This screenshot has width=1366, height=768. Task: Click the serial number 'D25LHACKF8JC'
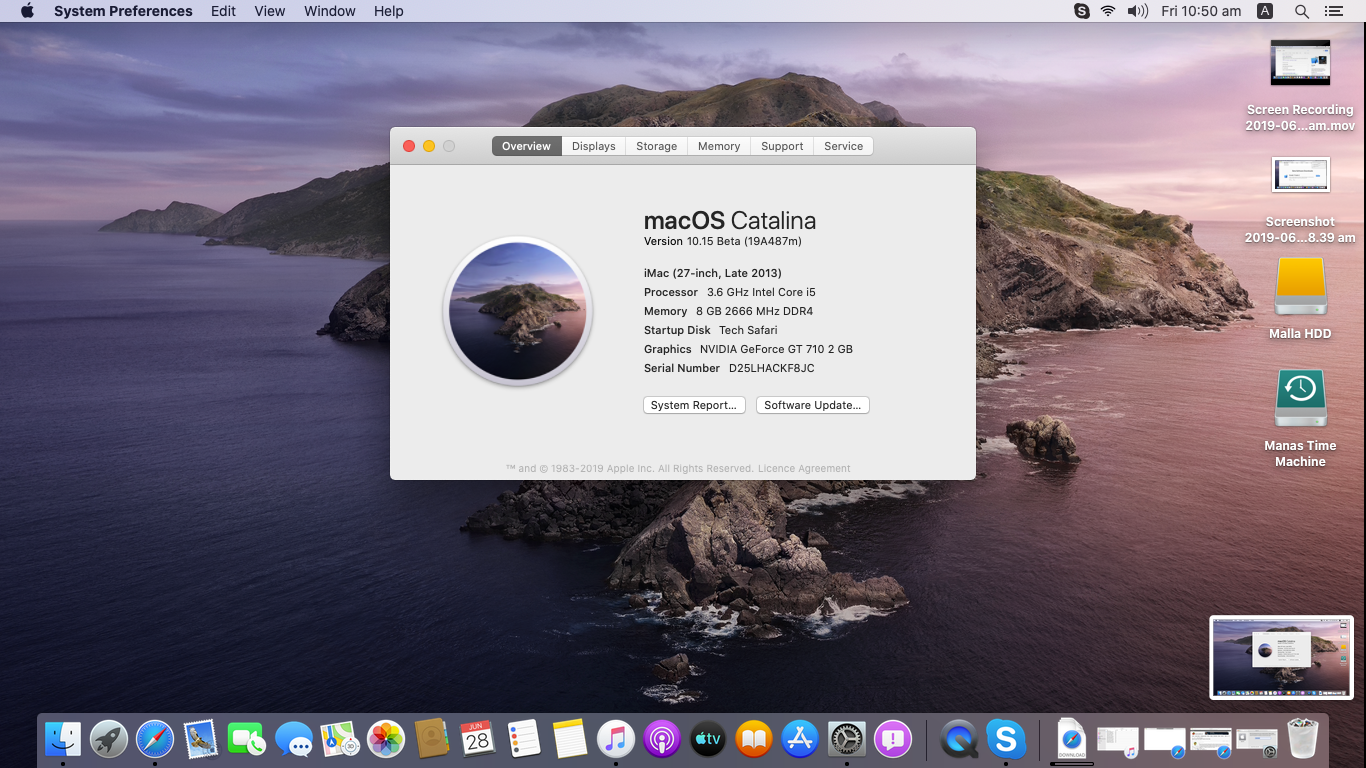pyautogui.click(x=771, y=368)
